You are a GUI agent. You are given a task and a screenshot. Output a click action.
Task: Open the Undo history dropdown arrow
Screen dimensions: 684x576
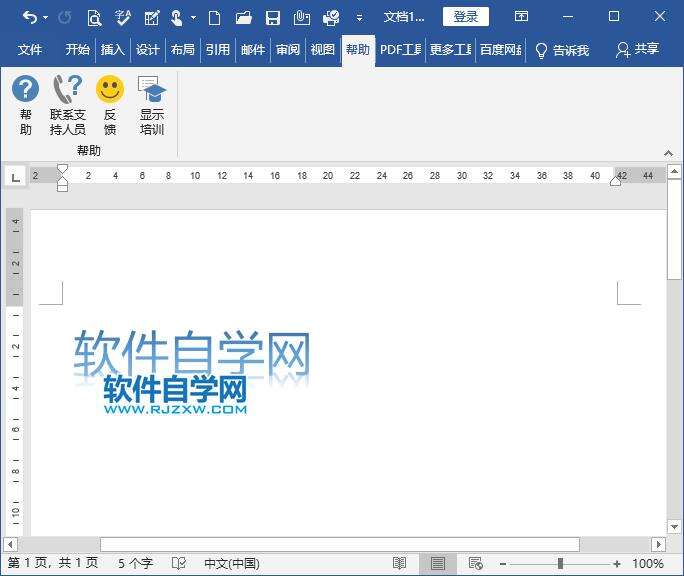46,18
